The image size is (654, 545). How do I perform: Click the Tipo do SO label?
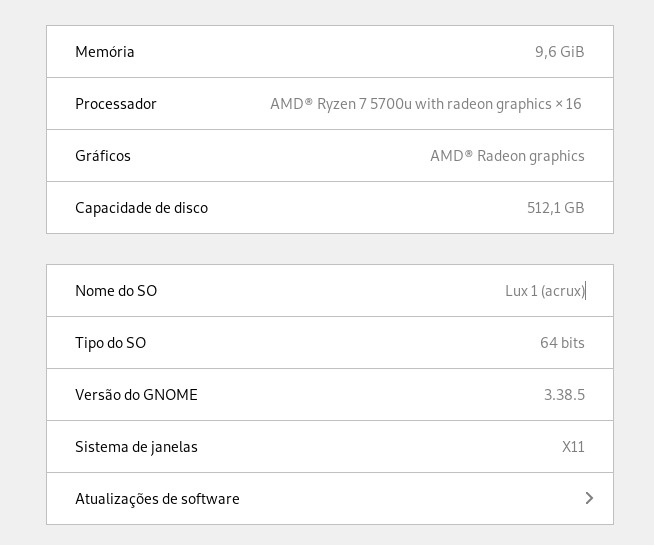pos(111,343)
